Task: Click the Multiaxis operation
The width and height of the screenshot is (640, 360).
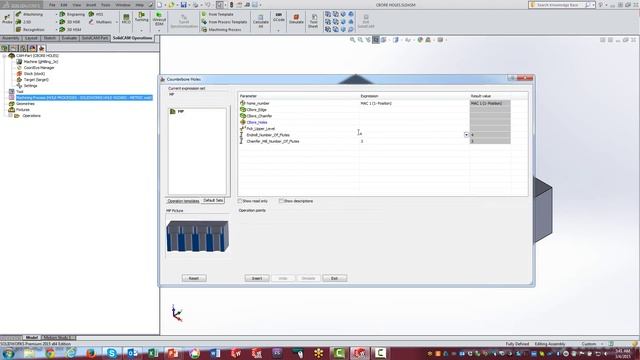Action: tap(100, 22)
